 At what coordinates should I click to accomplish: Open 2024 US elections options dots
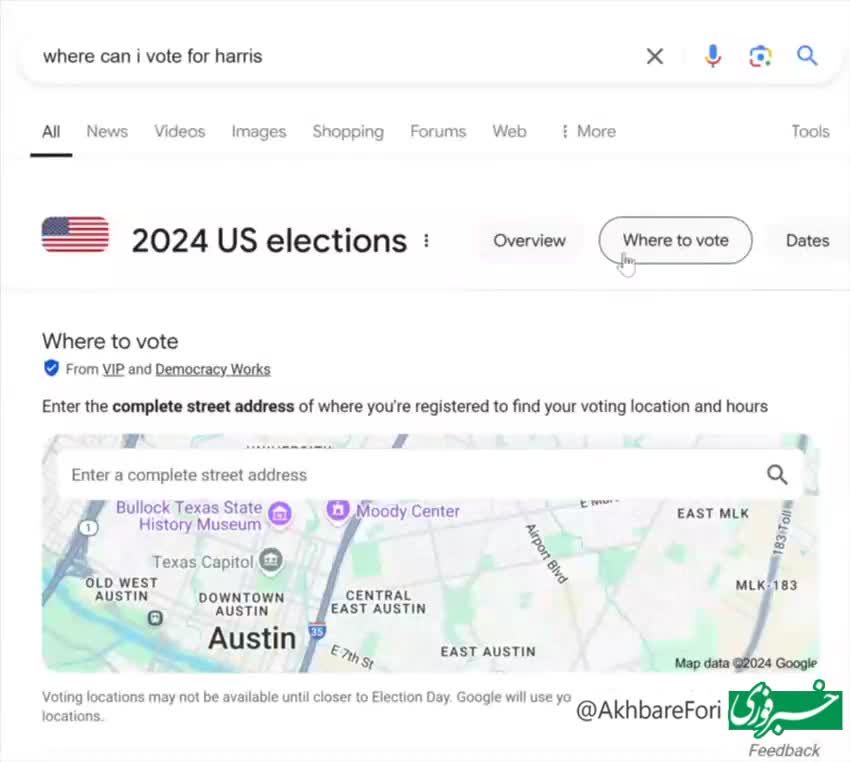[x=427, y=241]
